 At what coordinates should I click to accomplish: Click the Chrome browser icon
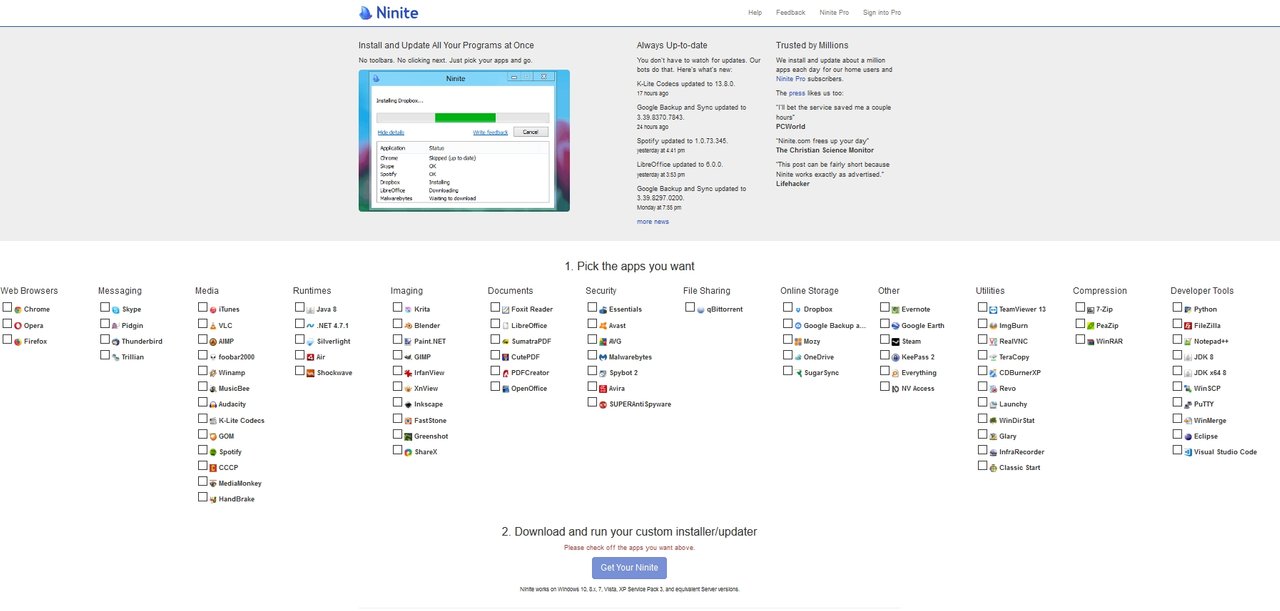(x=18, y=310)
